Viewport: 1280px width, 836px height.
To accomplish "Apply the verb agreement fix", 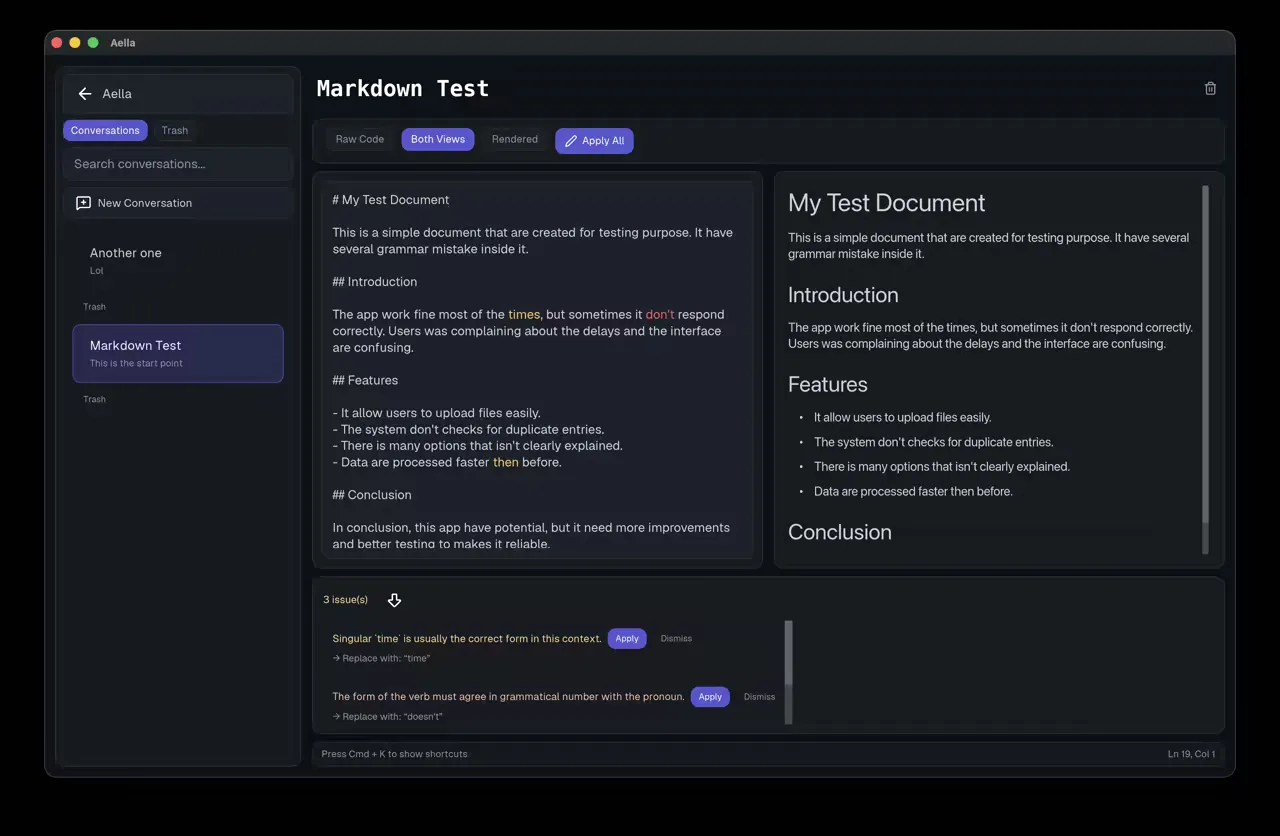I will tap(710, 697).
